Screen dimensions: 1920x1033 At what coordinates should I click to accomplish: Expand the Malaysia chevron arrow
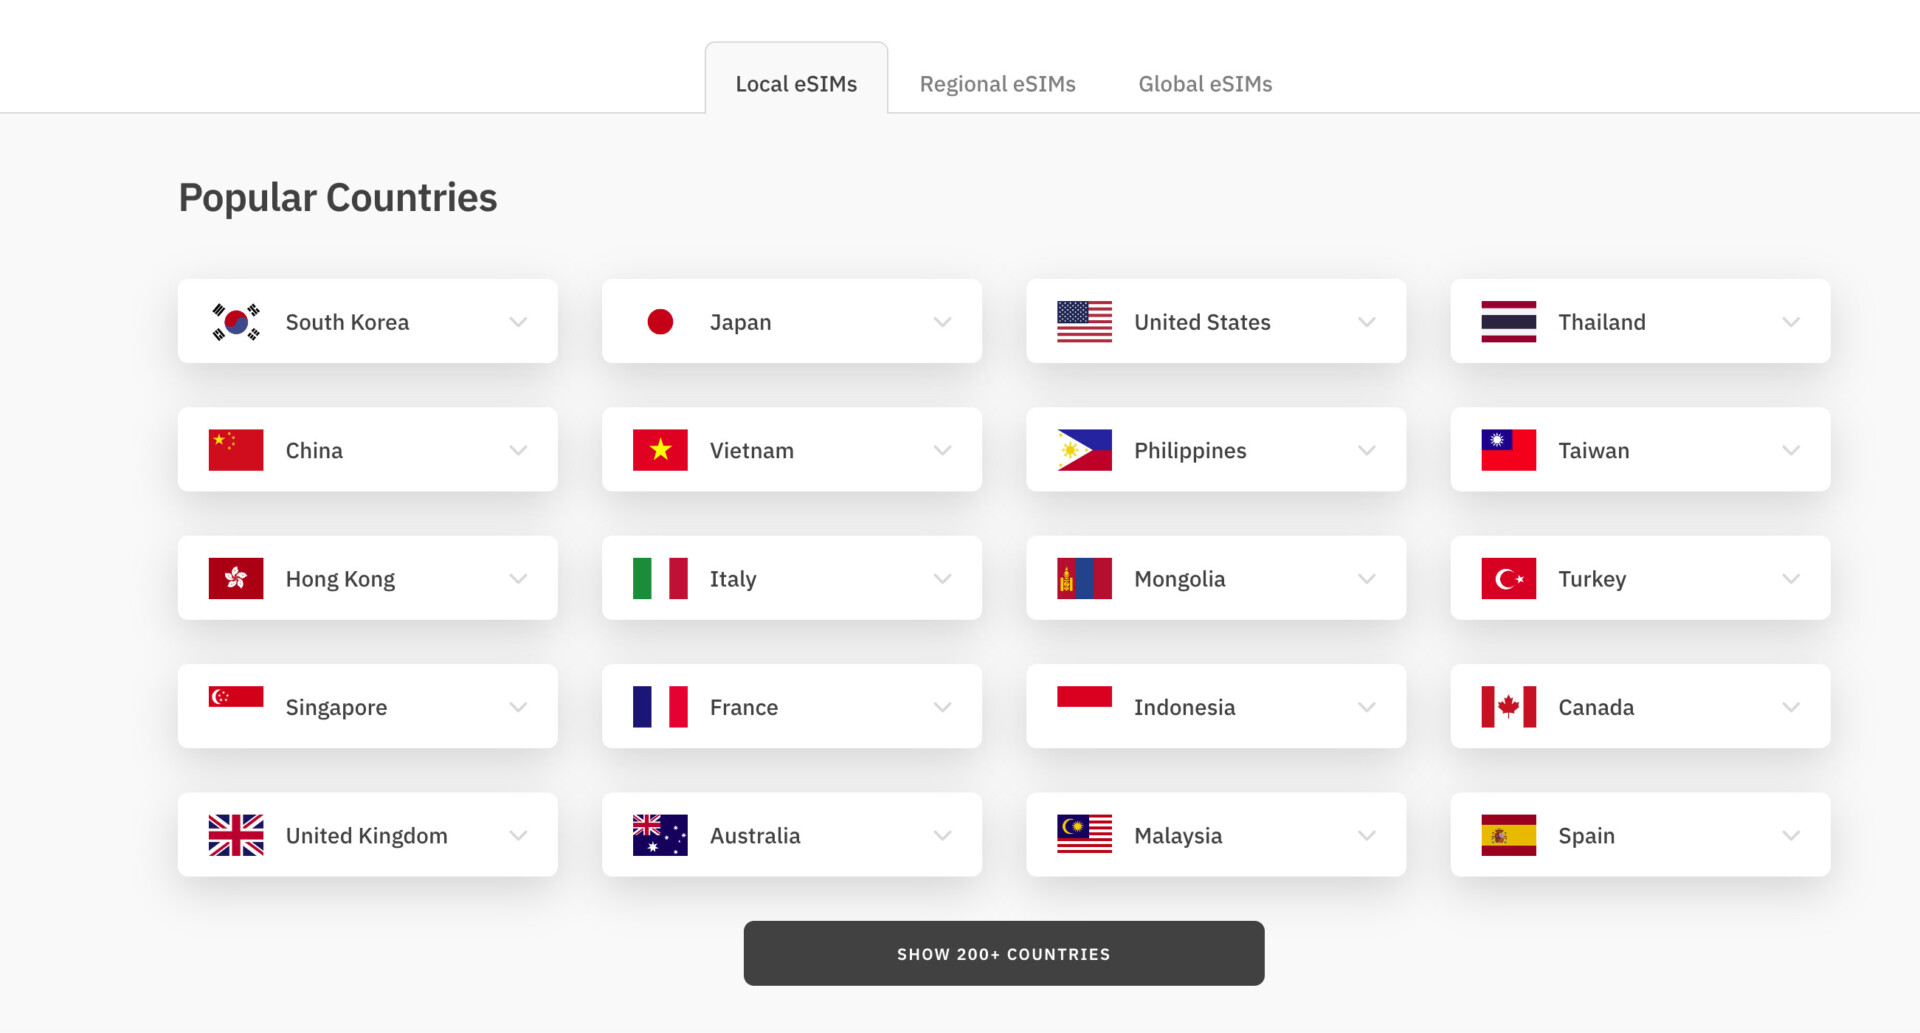coord(1366,835)
